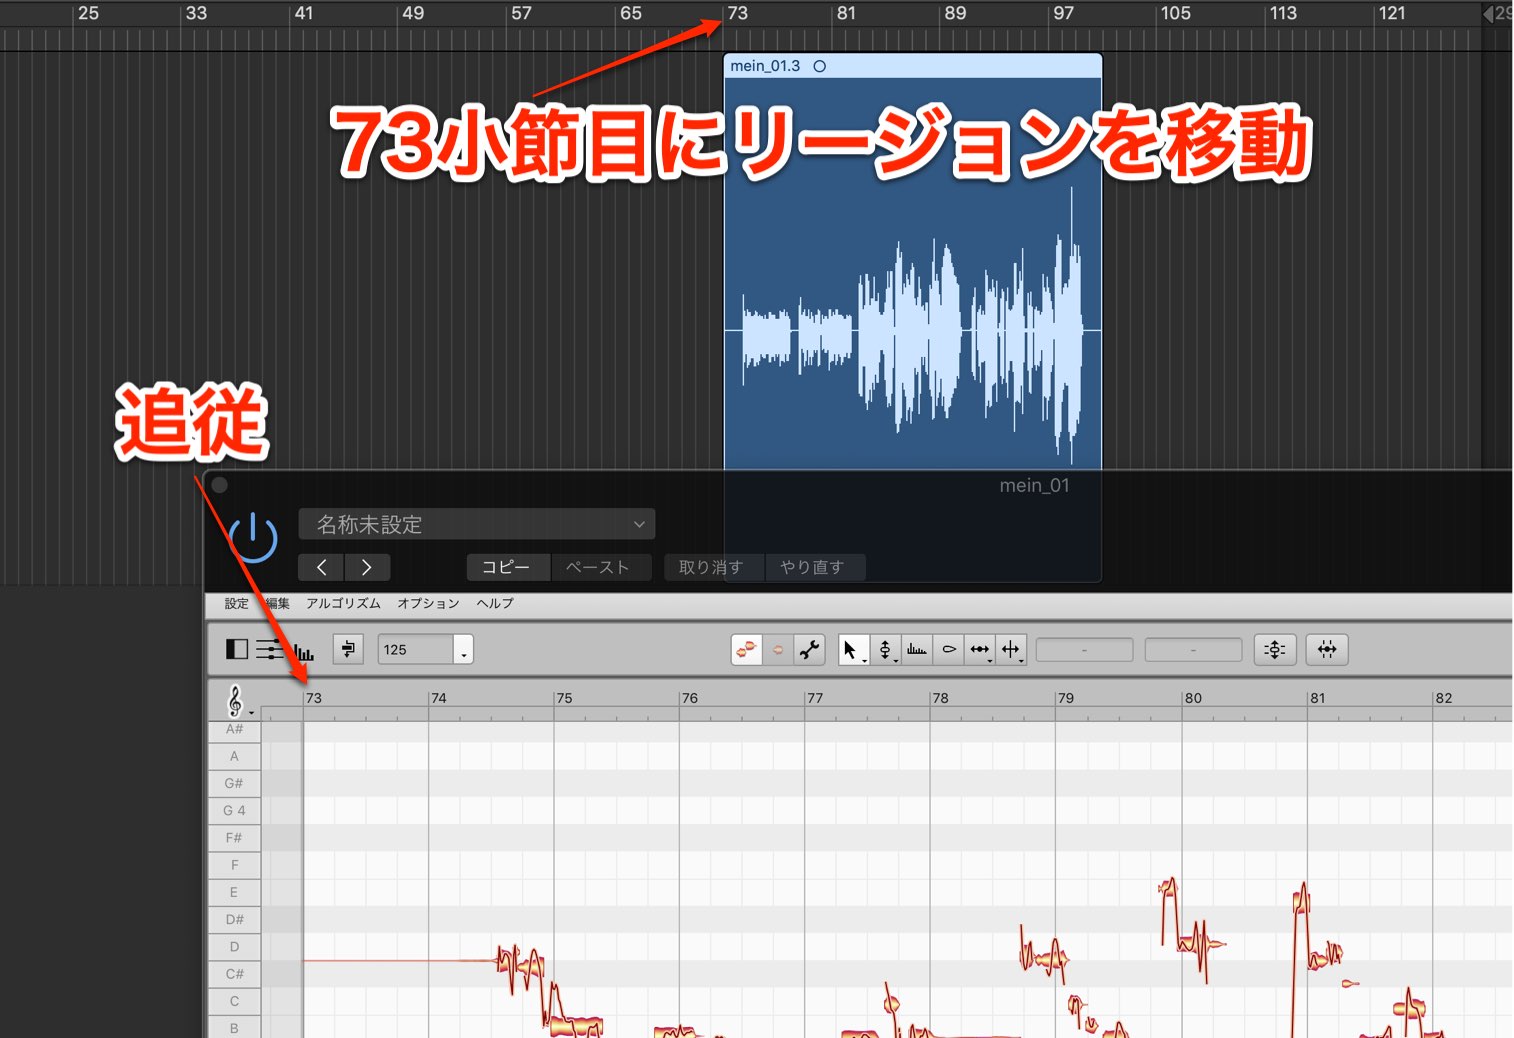Image resolution: width=1514 pixels, height=1038 pixels.
Task: Click the second note value field
Action: coord(1193,650)
